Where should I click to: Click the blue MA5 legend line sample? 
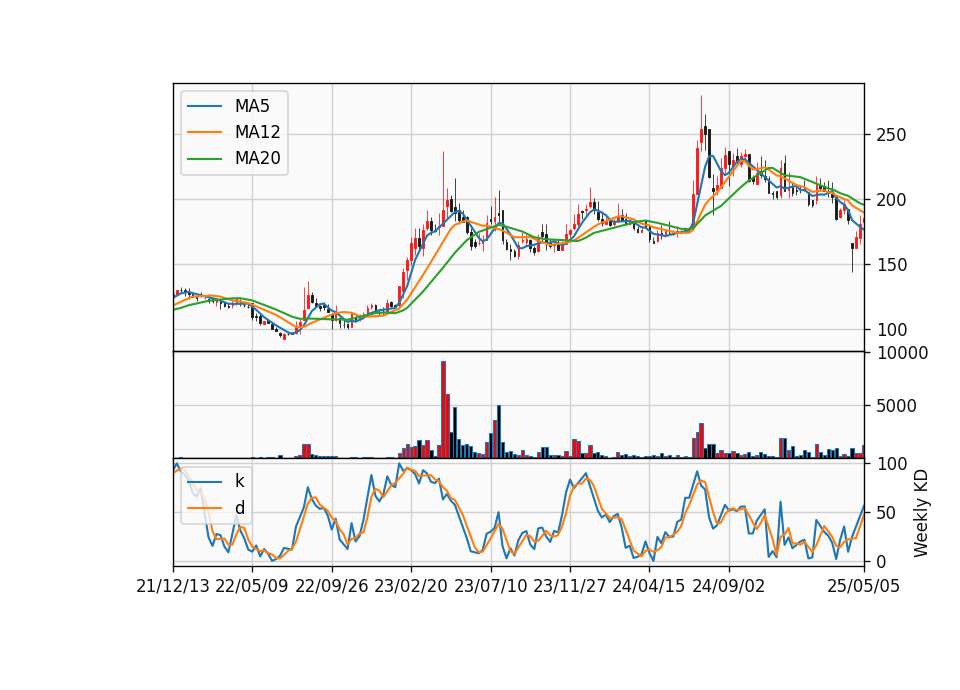[x=204, y=107]
